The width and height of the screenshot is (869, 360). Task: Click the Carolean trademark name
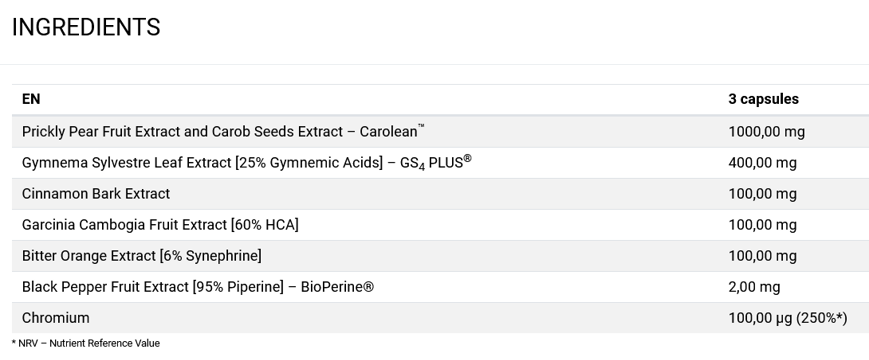pos(392,131)
